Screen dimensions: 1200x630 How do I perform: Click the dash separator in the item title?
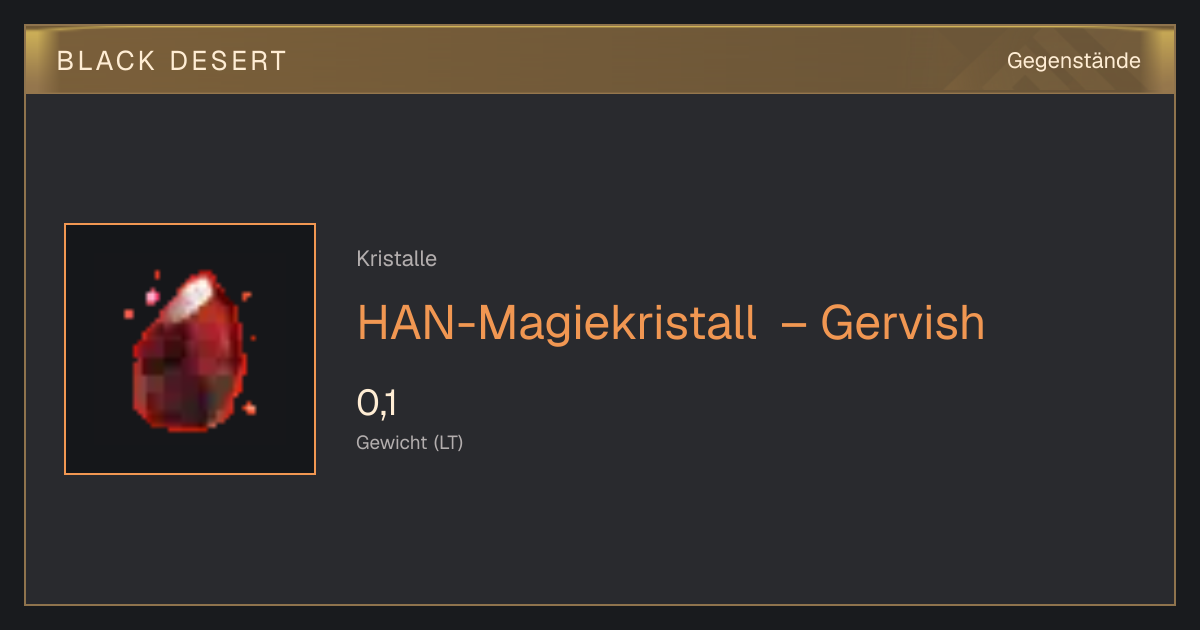click(x=792, y=324)
